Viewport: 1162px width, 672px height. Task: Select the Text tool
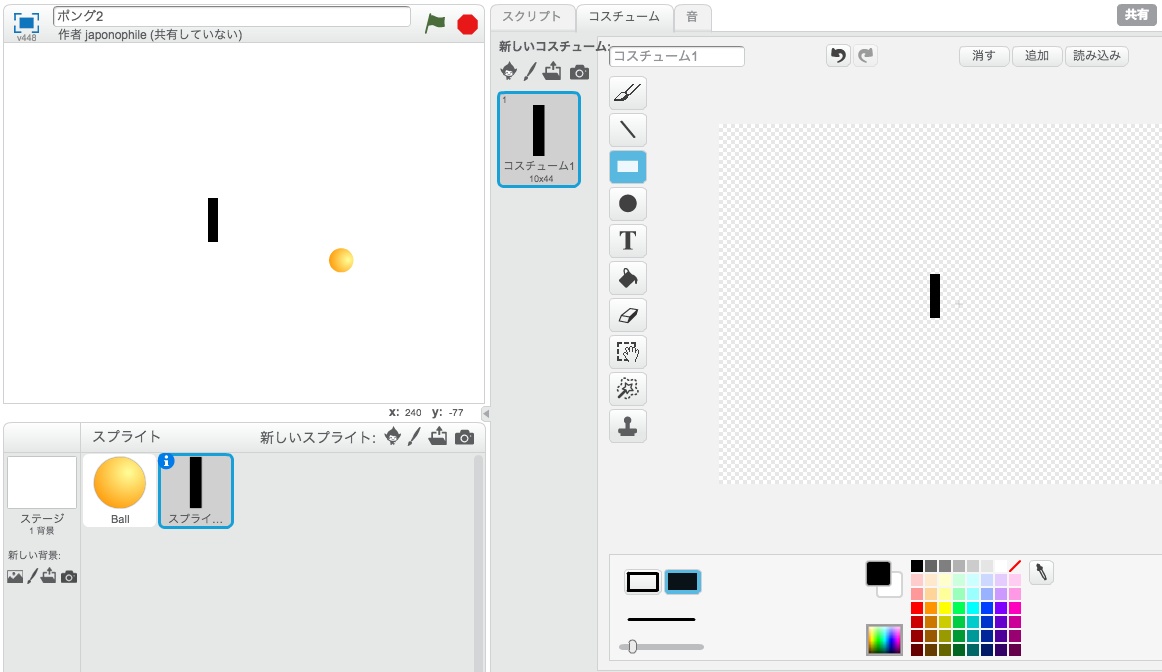tap(627, 240)
